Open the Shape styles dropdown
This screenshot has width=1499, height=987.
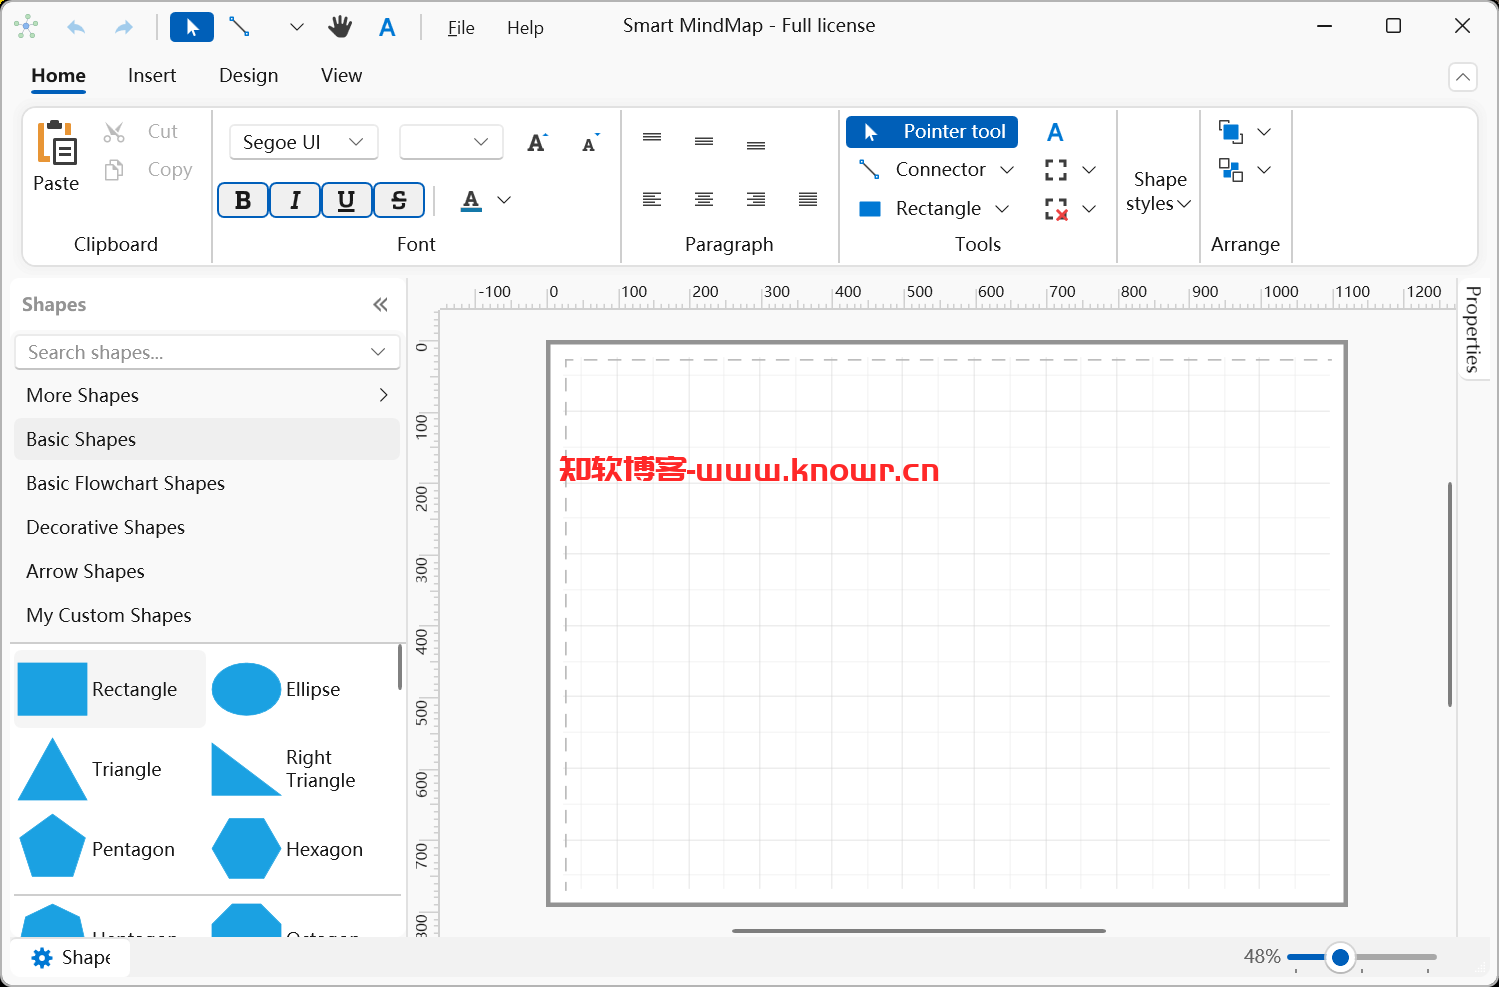[1159, 191]
